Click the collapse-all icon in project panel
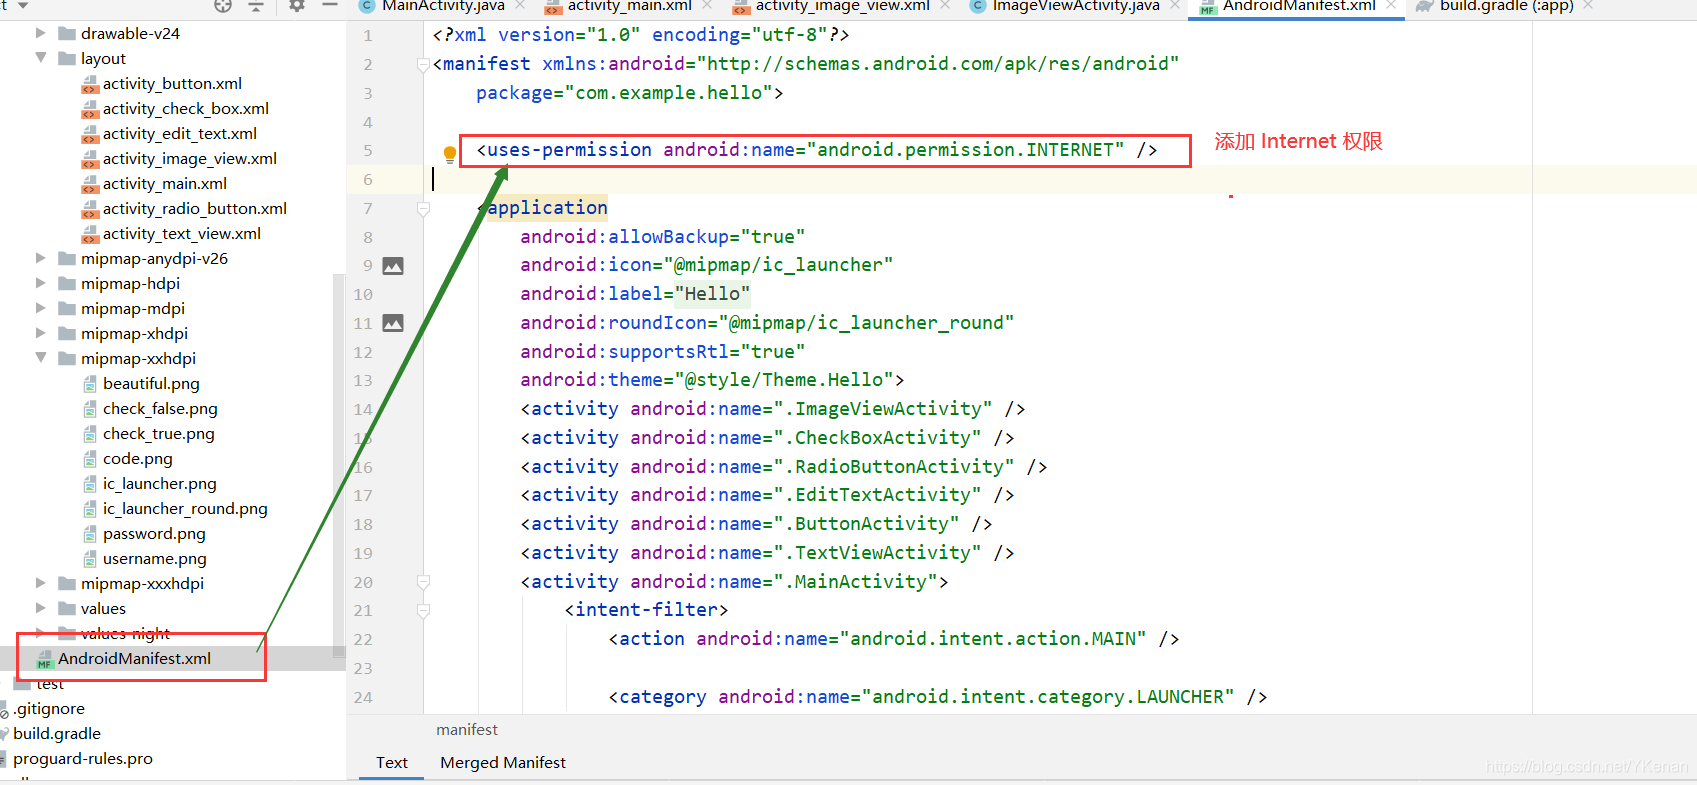 (256, 5)
